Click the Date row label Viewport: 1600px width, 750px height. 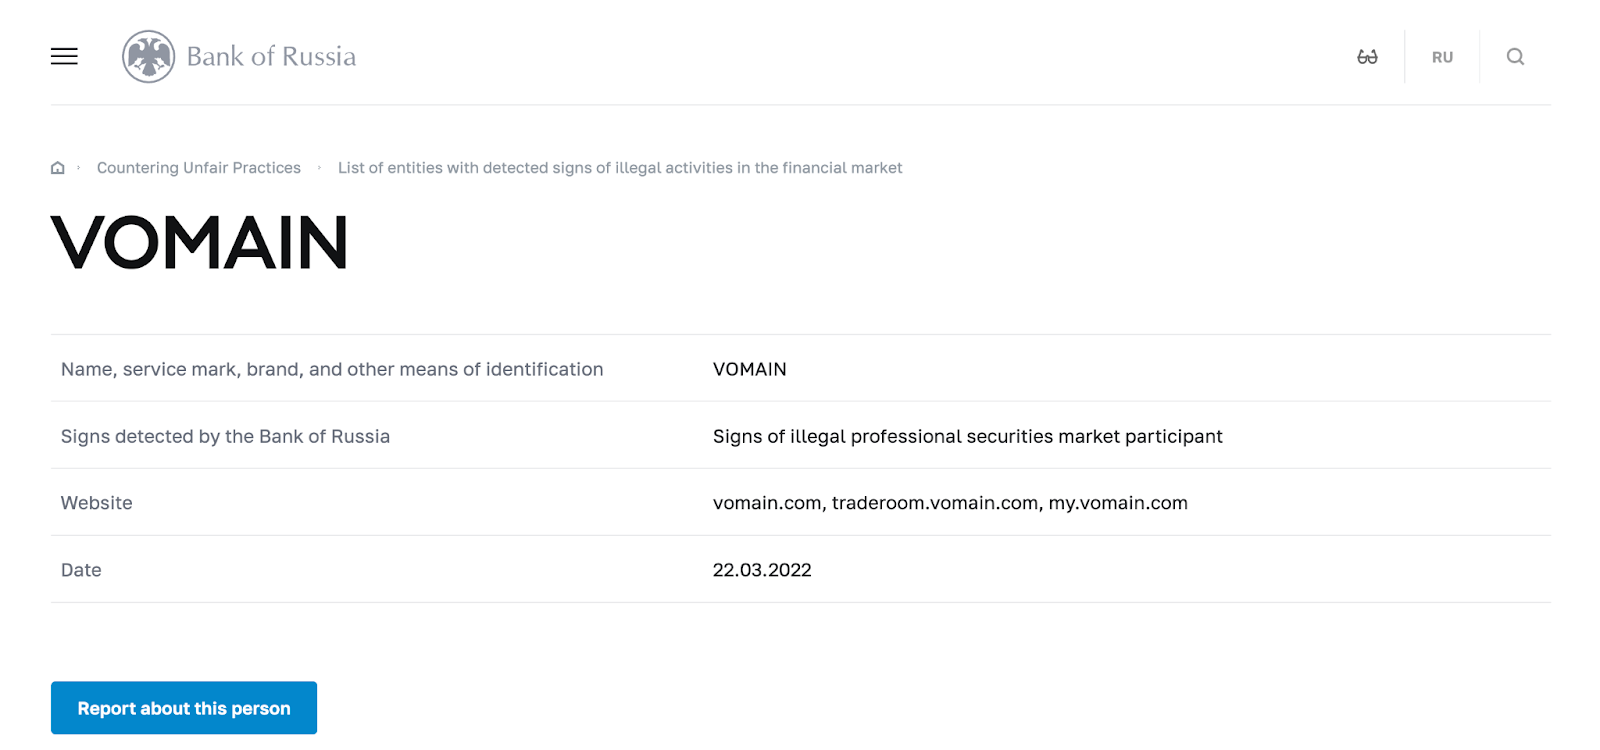(81, 570)
